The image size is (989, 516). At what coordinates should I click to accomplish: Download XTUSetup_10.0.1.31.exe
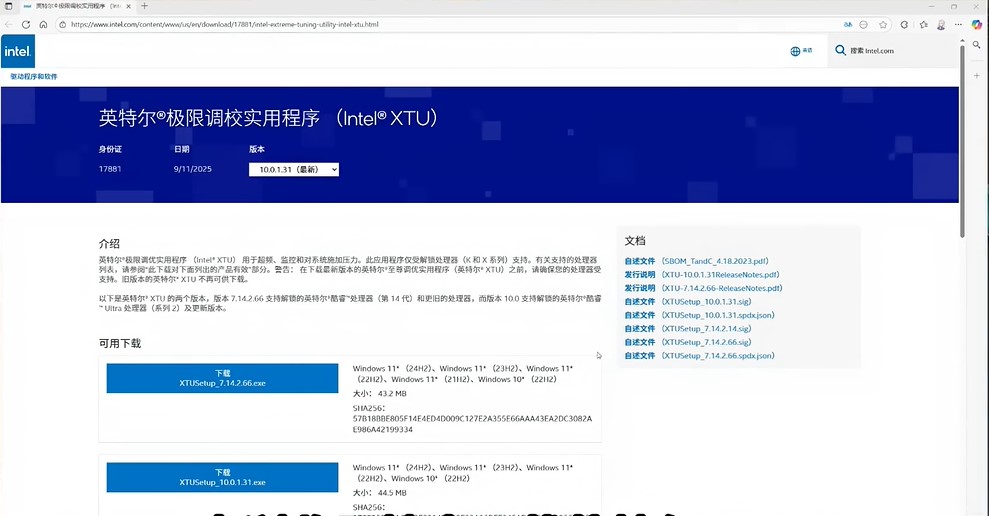(222, 478)
